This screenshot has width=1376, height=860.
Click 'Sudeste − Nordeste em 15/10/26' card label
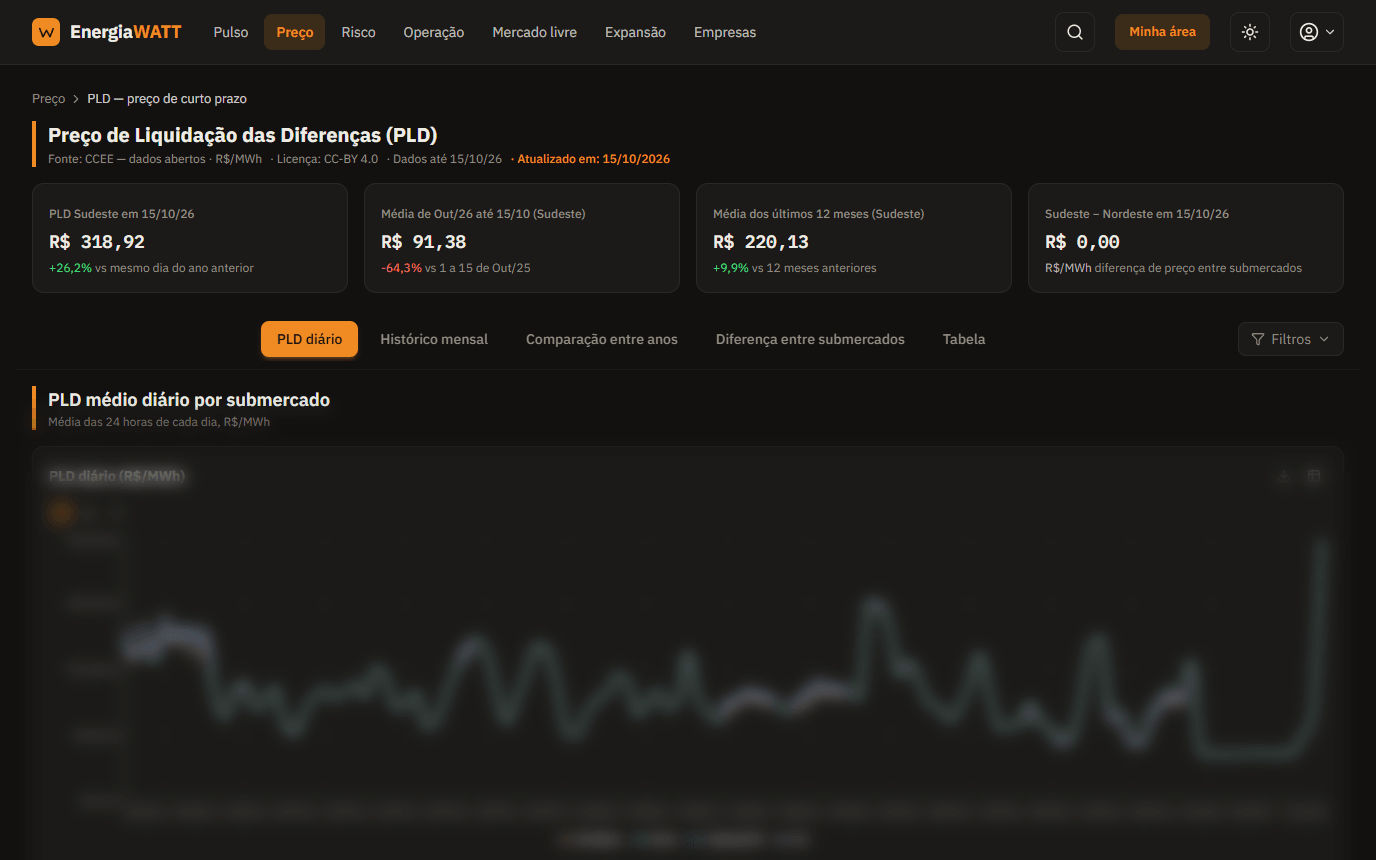(x=1137, y=214)
